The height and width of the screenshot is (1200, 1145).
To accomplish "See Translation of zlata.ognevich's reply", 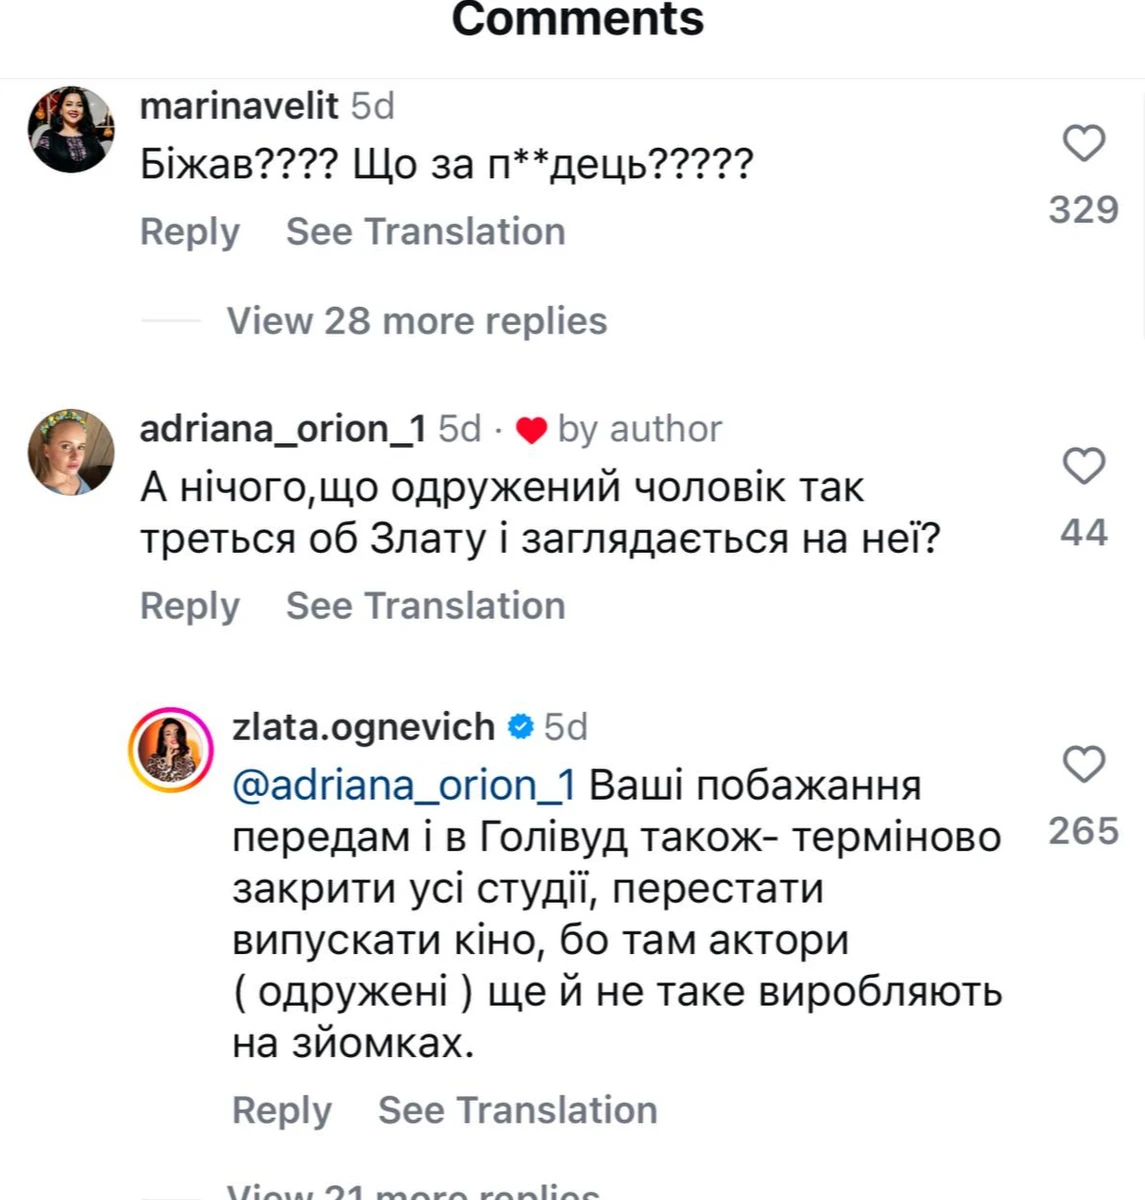I will [x=517, y=1110].
